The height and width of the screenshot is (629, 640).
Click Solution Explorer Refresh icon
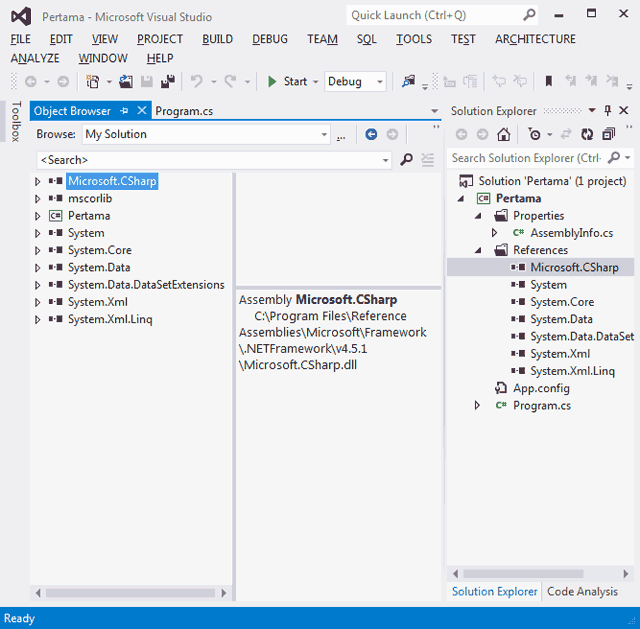click(x=587, y=134)
